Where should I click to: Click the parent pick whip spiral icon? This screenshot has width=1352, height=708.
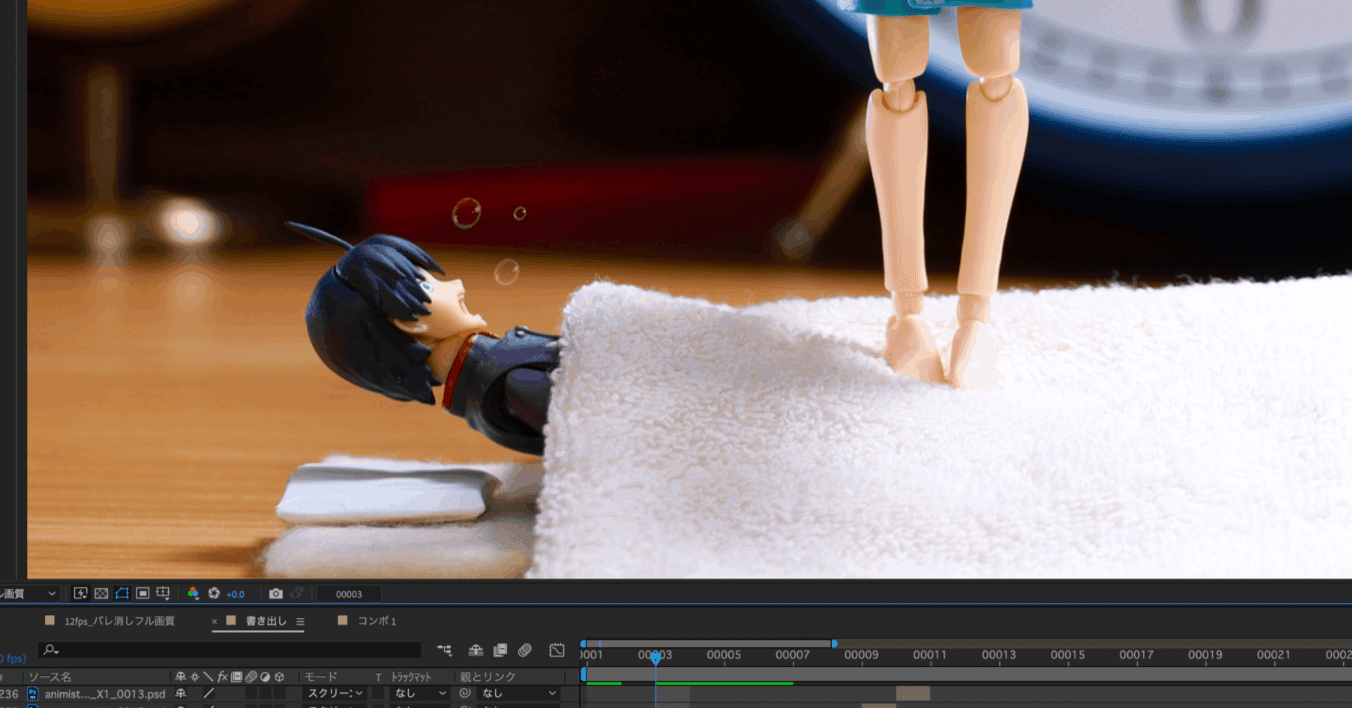coord(465,694)
